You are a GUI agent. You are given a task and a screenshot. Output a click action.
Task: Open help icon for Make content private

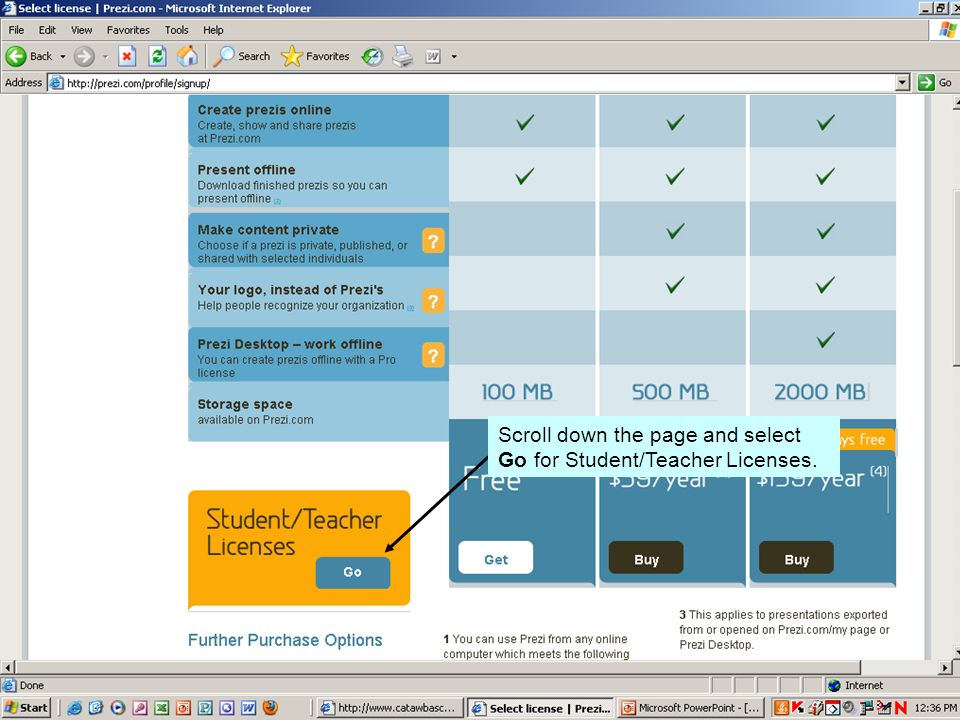click(x=433, y=241)
